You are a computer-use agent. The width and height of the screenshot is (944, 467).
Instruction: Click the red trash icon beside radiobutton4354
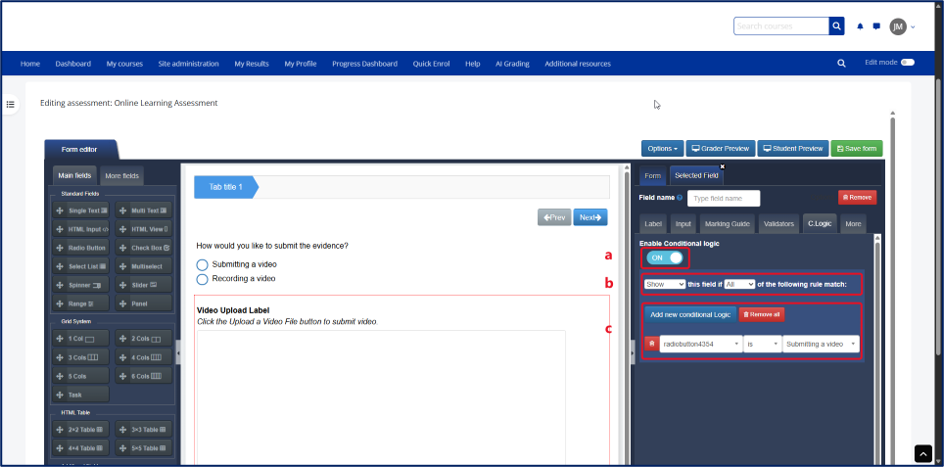651,344
